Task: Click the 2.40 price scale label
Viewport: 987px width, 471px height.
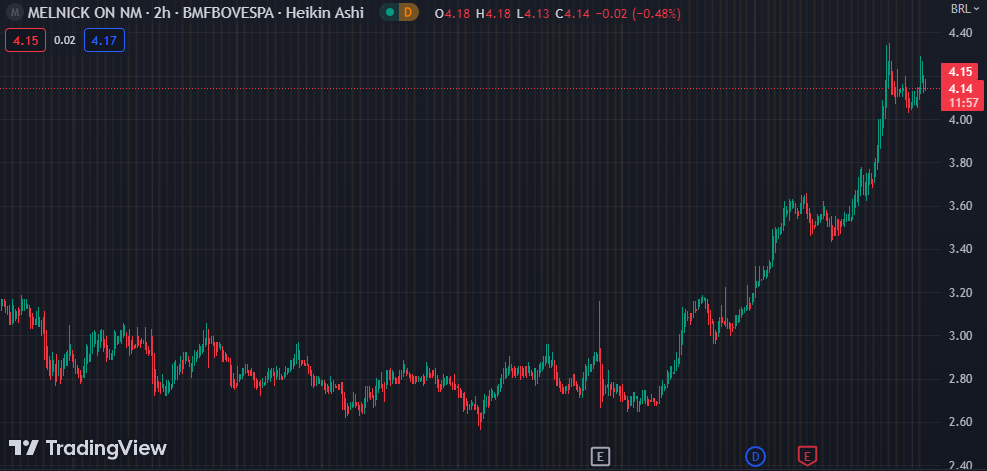Action: (961, 465)
